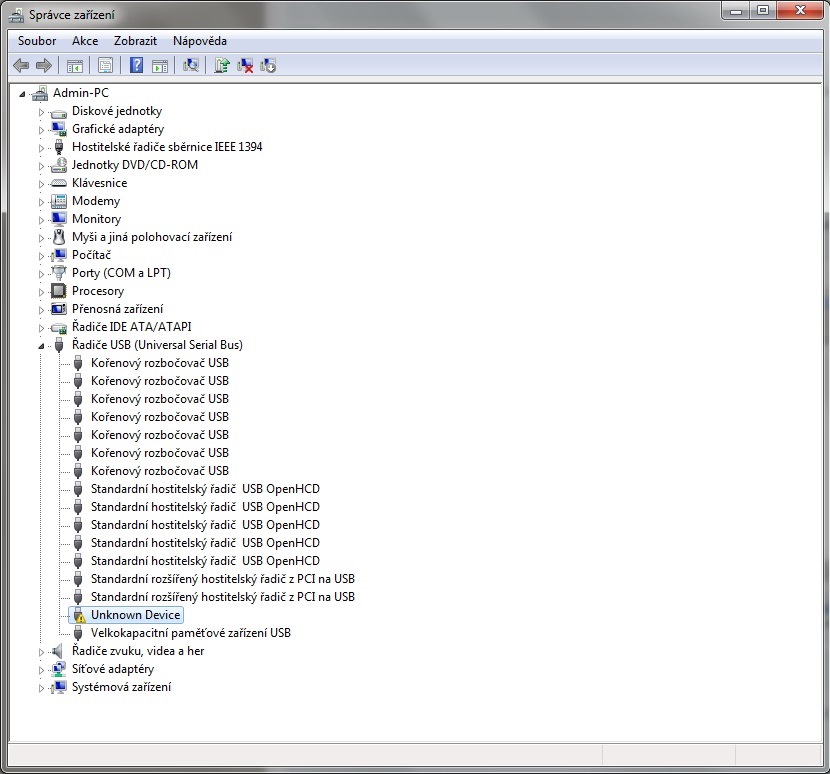Minimize the Správce zařízení window
This screenshot has height=774, width=830.
tap(736, 11)
